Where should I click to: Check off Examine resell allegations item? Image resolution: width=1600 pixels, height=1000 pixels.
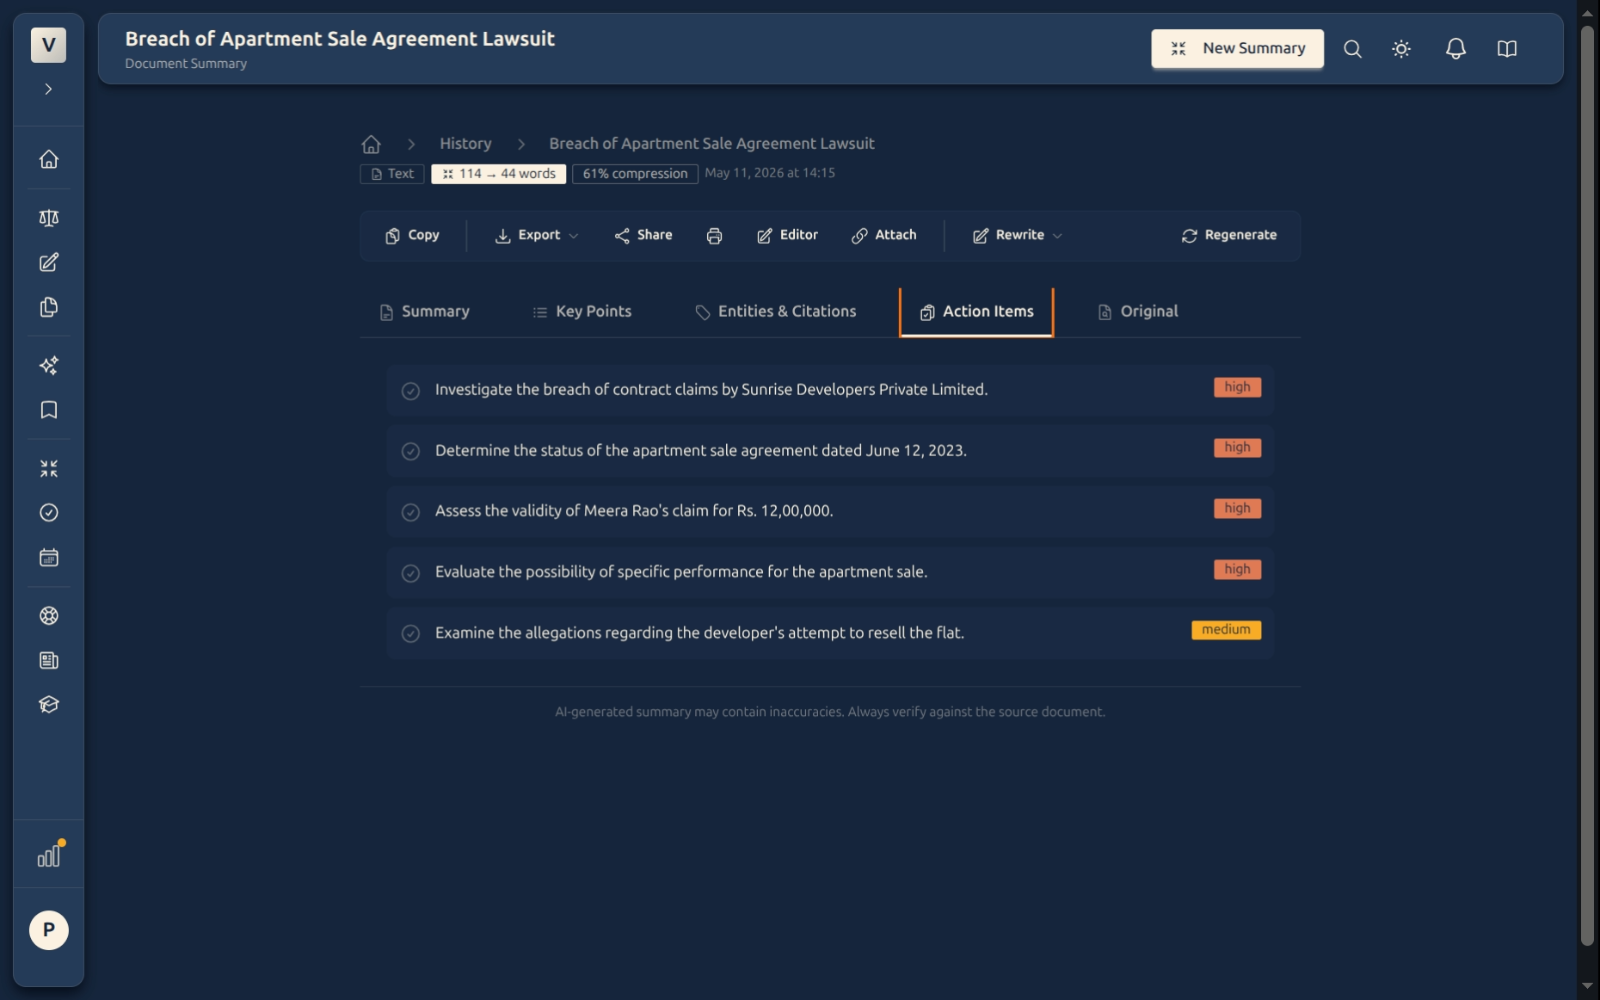pos(410,634)
